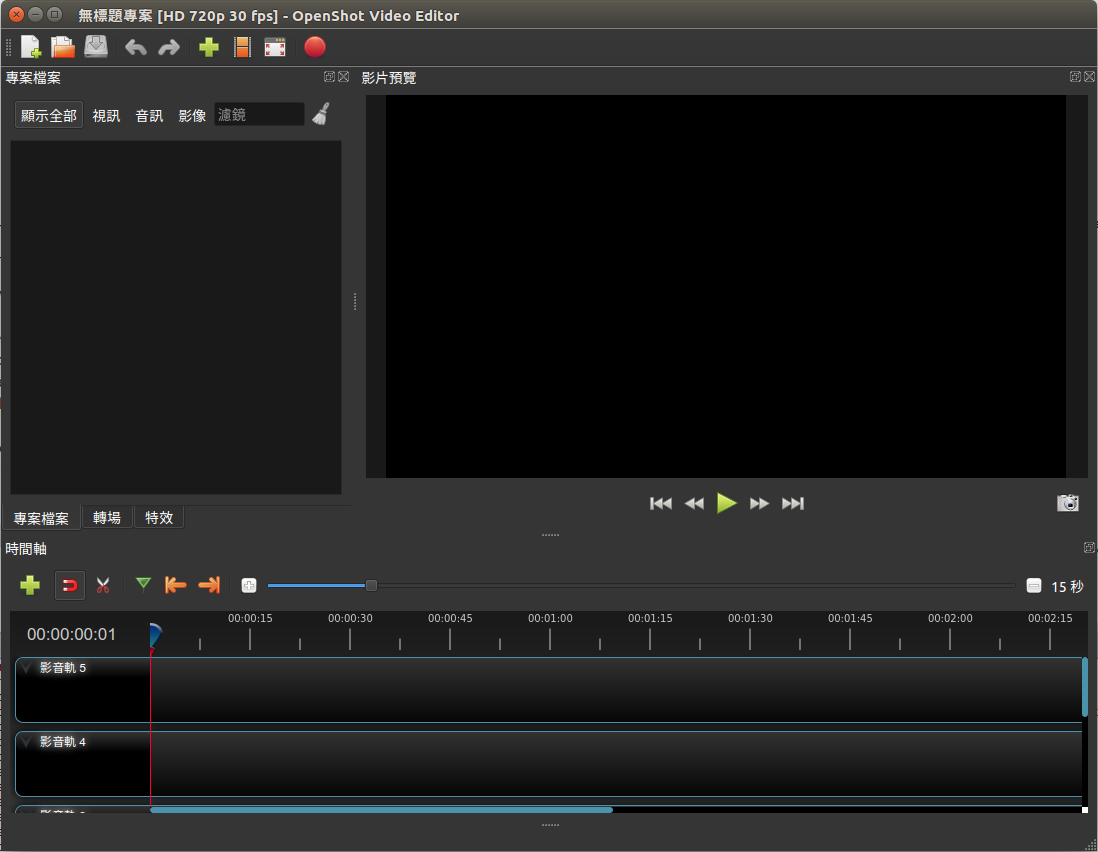Image resolution: width=1098 pixels, height=852 pixels.
Task: Click the timeline zoom slider handle
Action: (x=371, y=585)
